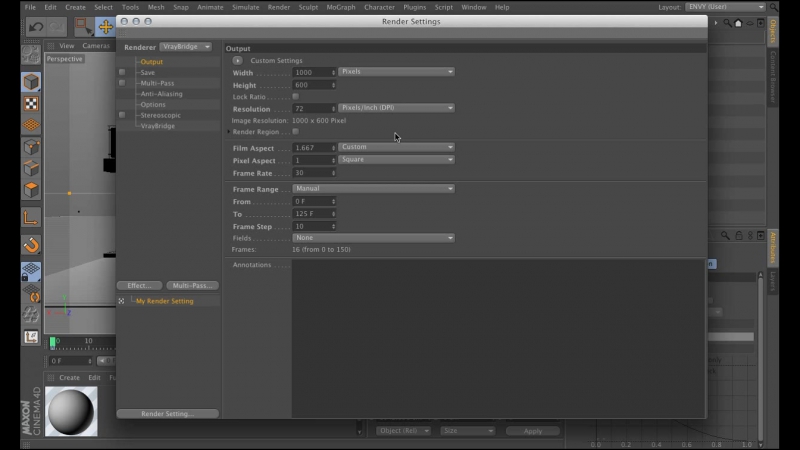Switch to the Objects side tab
Viewport: 800px width, 450px height.
tap(773, 31)
